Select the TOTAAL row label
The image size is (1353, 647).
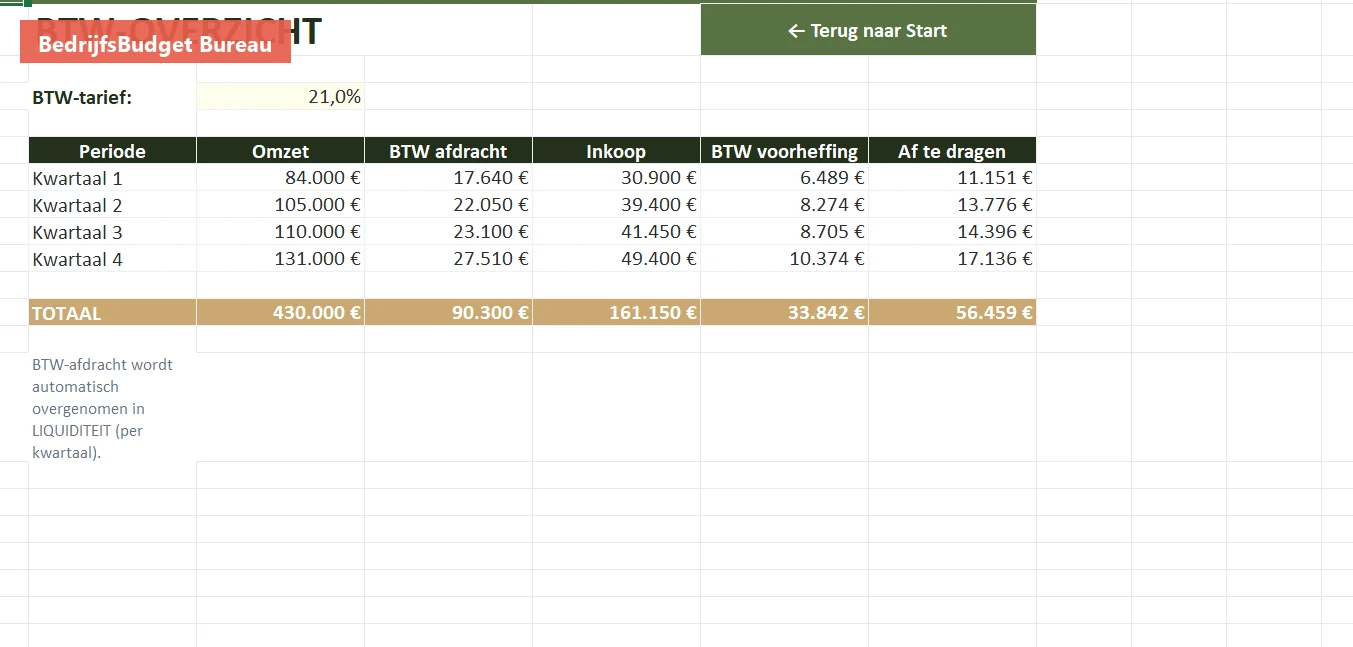113,313
